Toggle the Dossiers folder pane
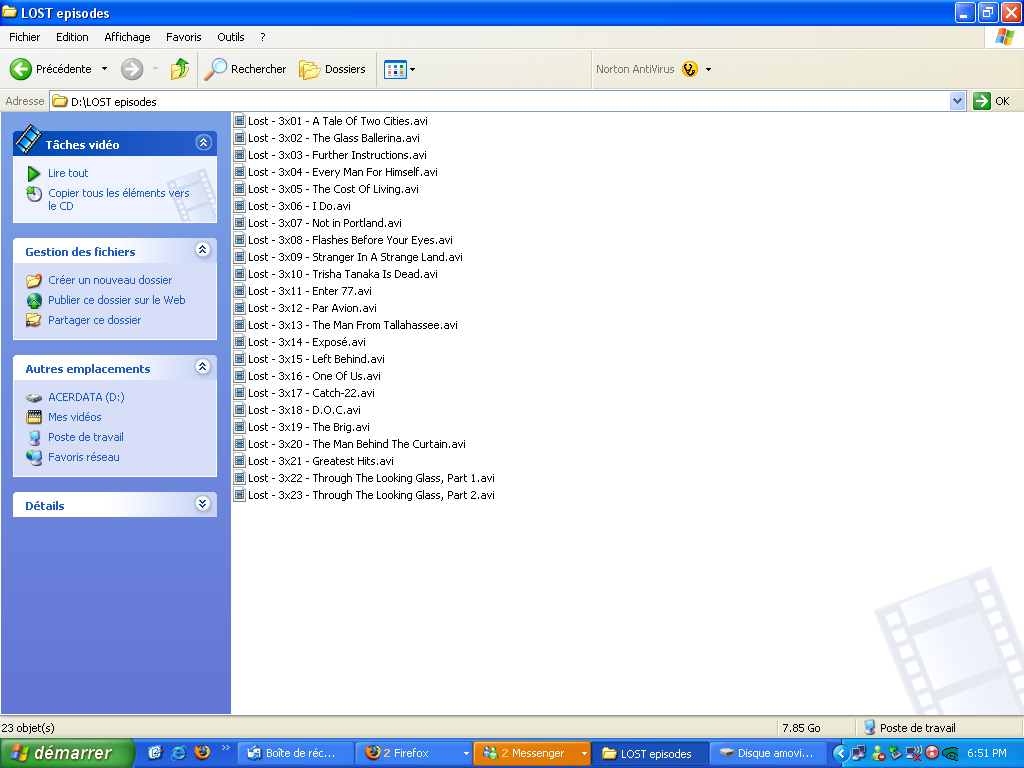The width and height of the screenshot is (1024, 768). [x=334, y=69]
